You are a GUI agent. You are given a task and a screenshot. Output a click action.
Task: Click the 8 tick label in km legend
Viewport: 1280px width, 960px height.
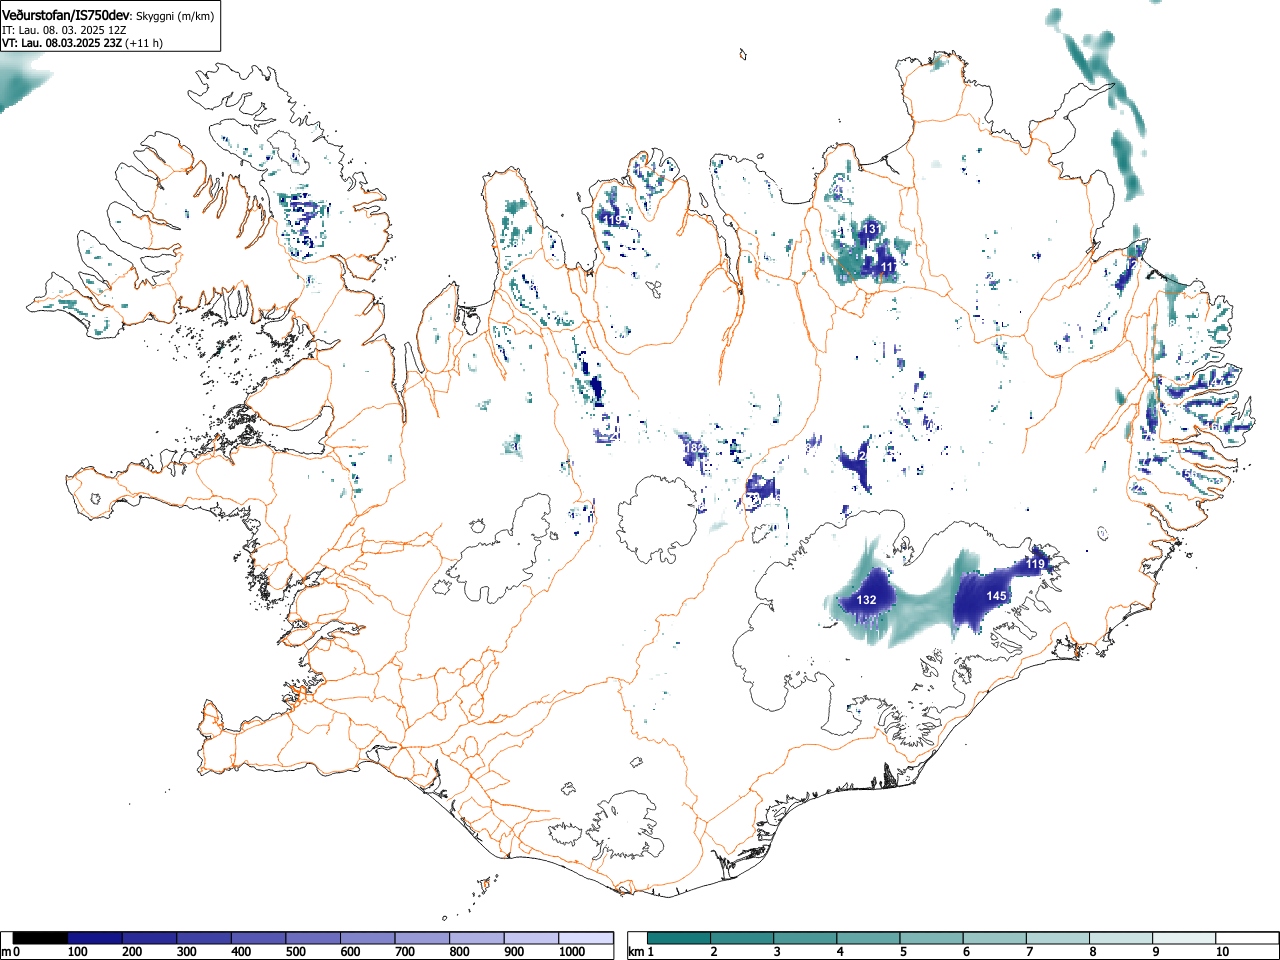pyautogui.click(x=1092, y=952)
